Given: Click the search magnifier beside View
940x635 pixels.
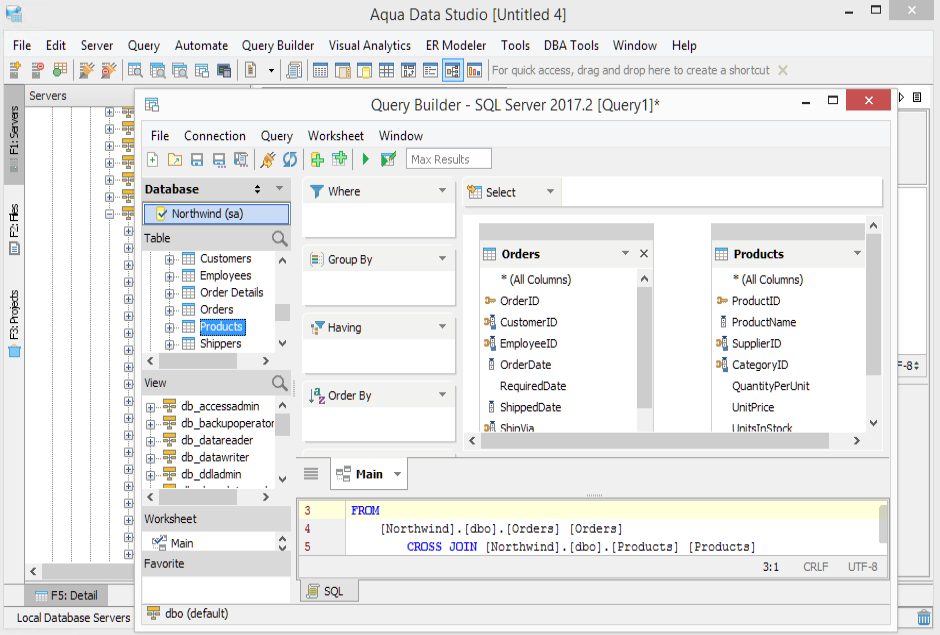Looking at the screenshot, I should (x=280, y=383).
